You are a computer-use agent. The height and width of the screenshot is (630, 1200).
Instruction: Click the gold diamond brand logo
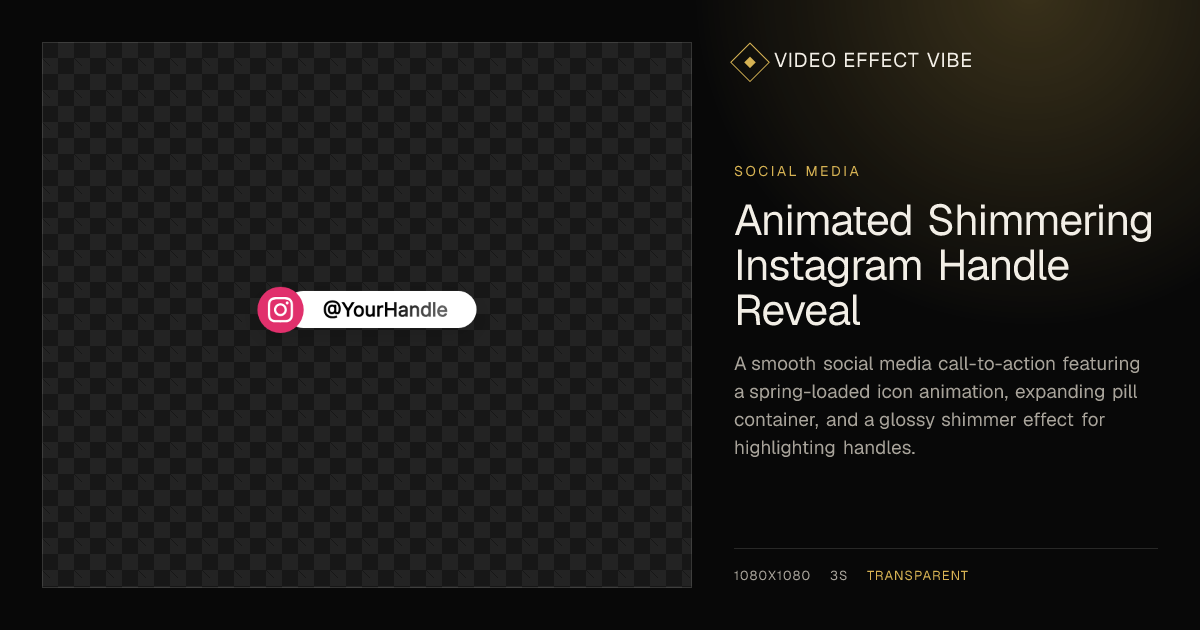749,61
